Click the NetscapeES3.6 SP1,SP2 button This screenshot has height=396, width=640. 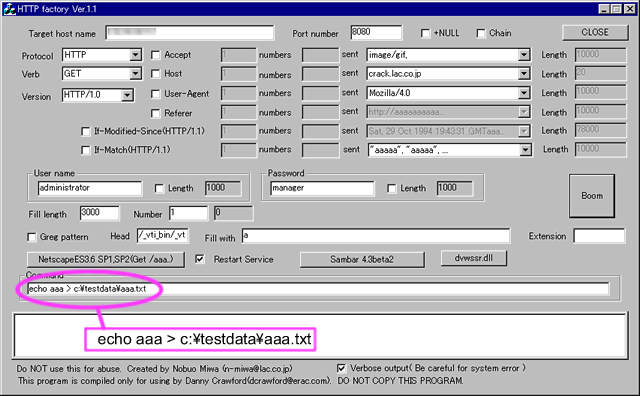click(106, 260)
